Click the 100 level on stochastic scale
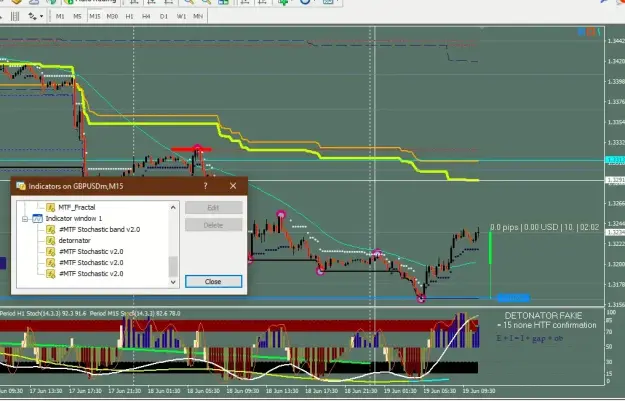 [x=611, y=312]
